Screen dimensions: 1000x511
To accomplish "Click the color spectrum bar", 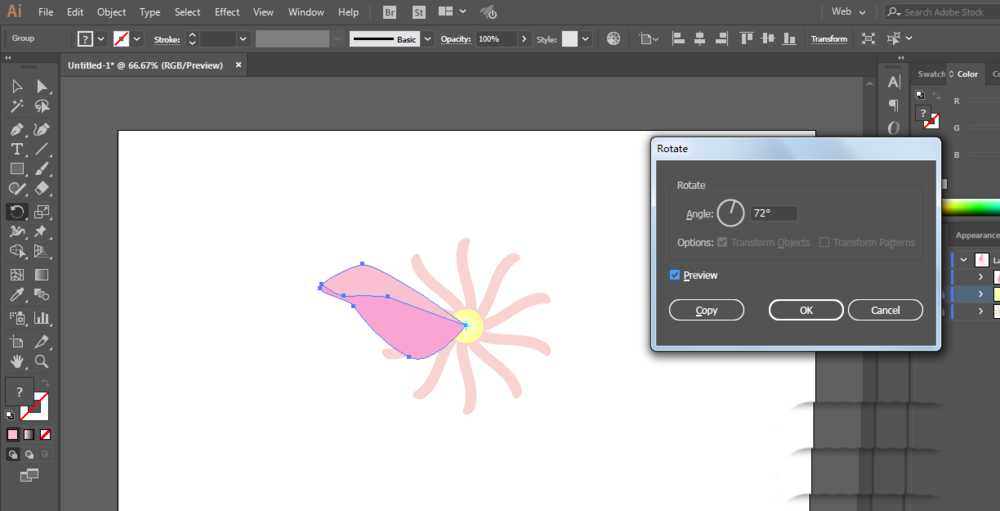I will (971, 207).
